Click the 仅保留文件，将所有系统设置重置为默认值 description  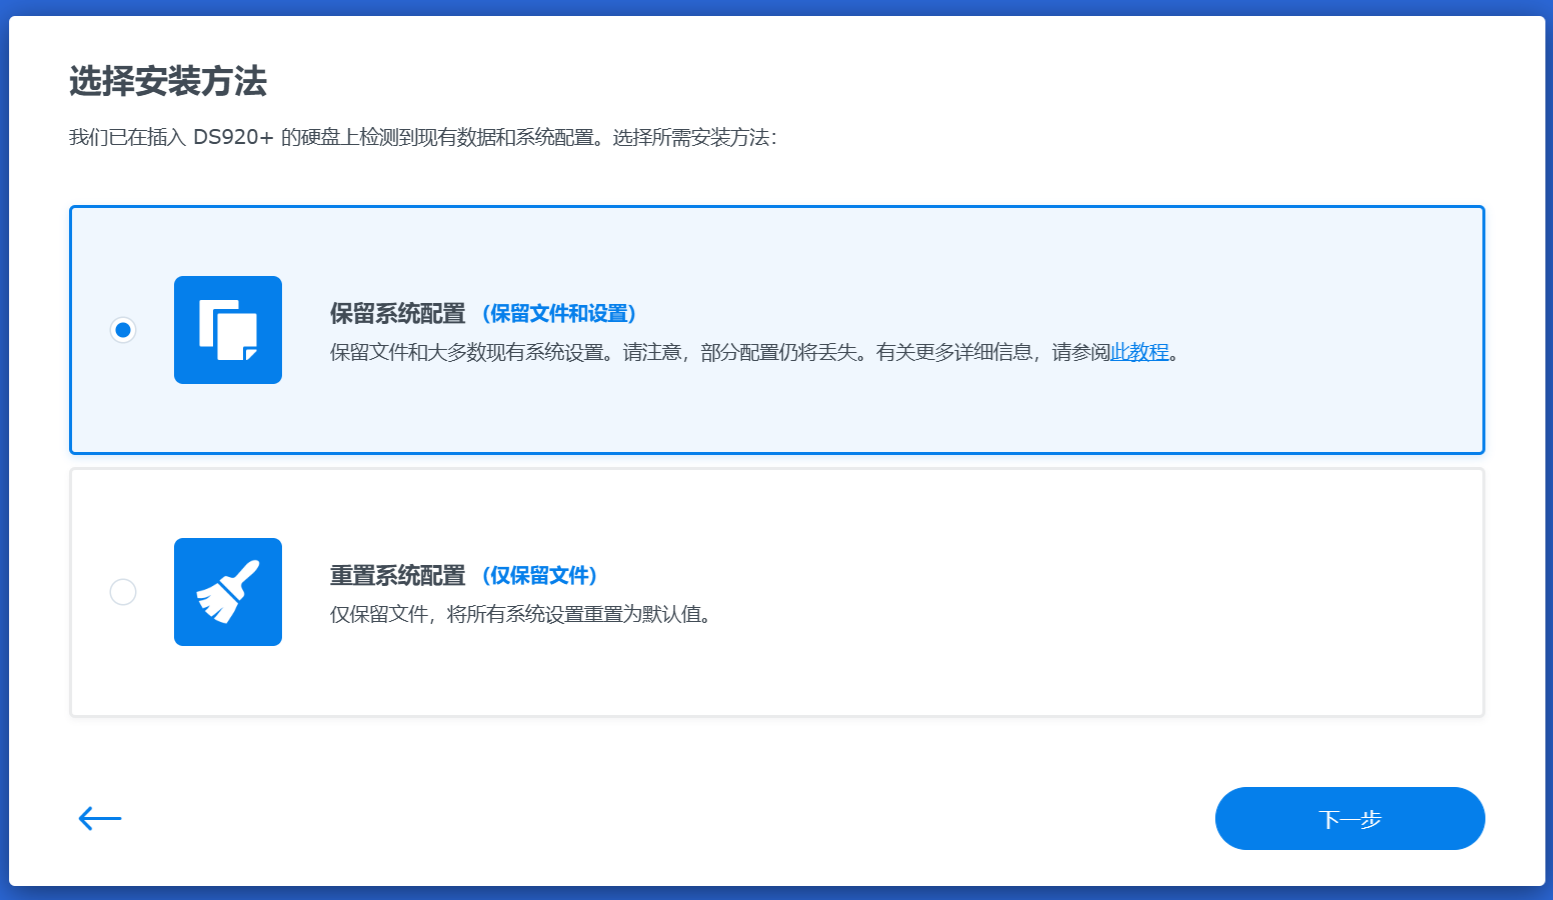[522, 614]
